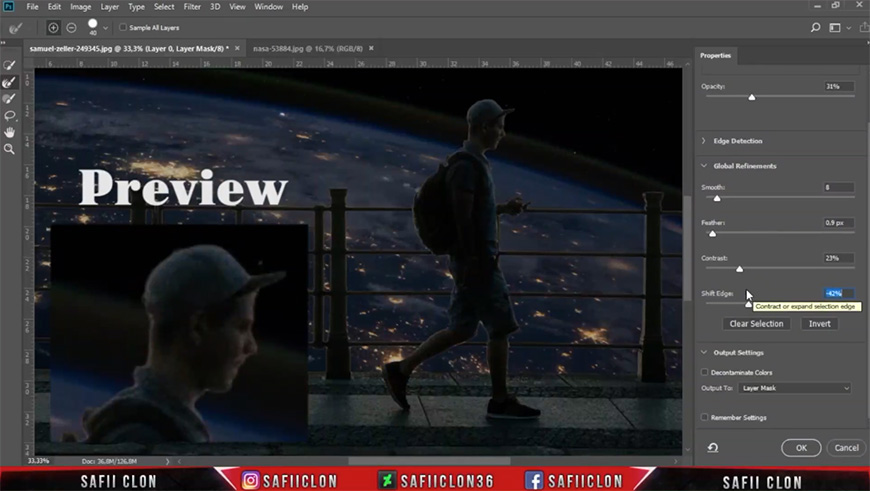Select the Zoom tool

pos(9,149)
